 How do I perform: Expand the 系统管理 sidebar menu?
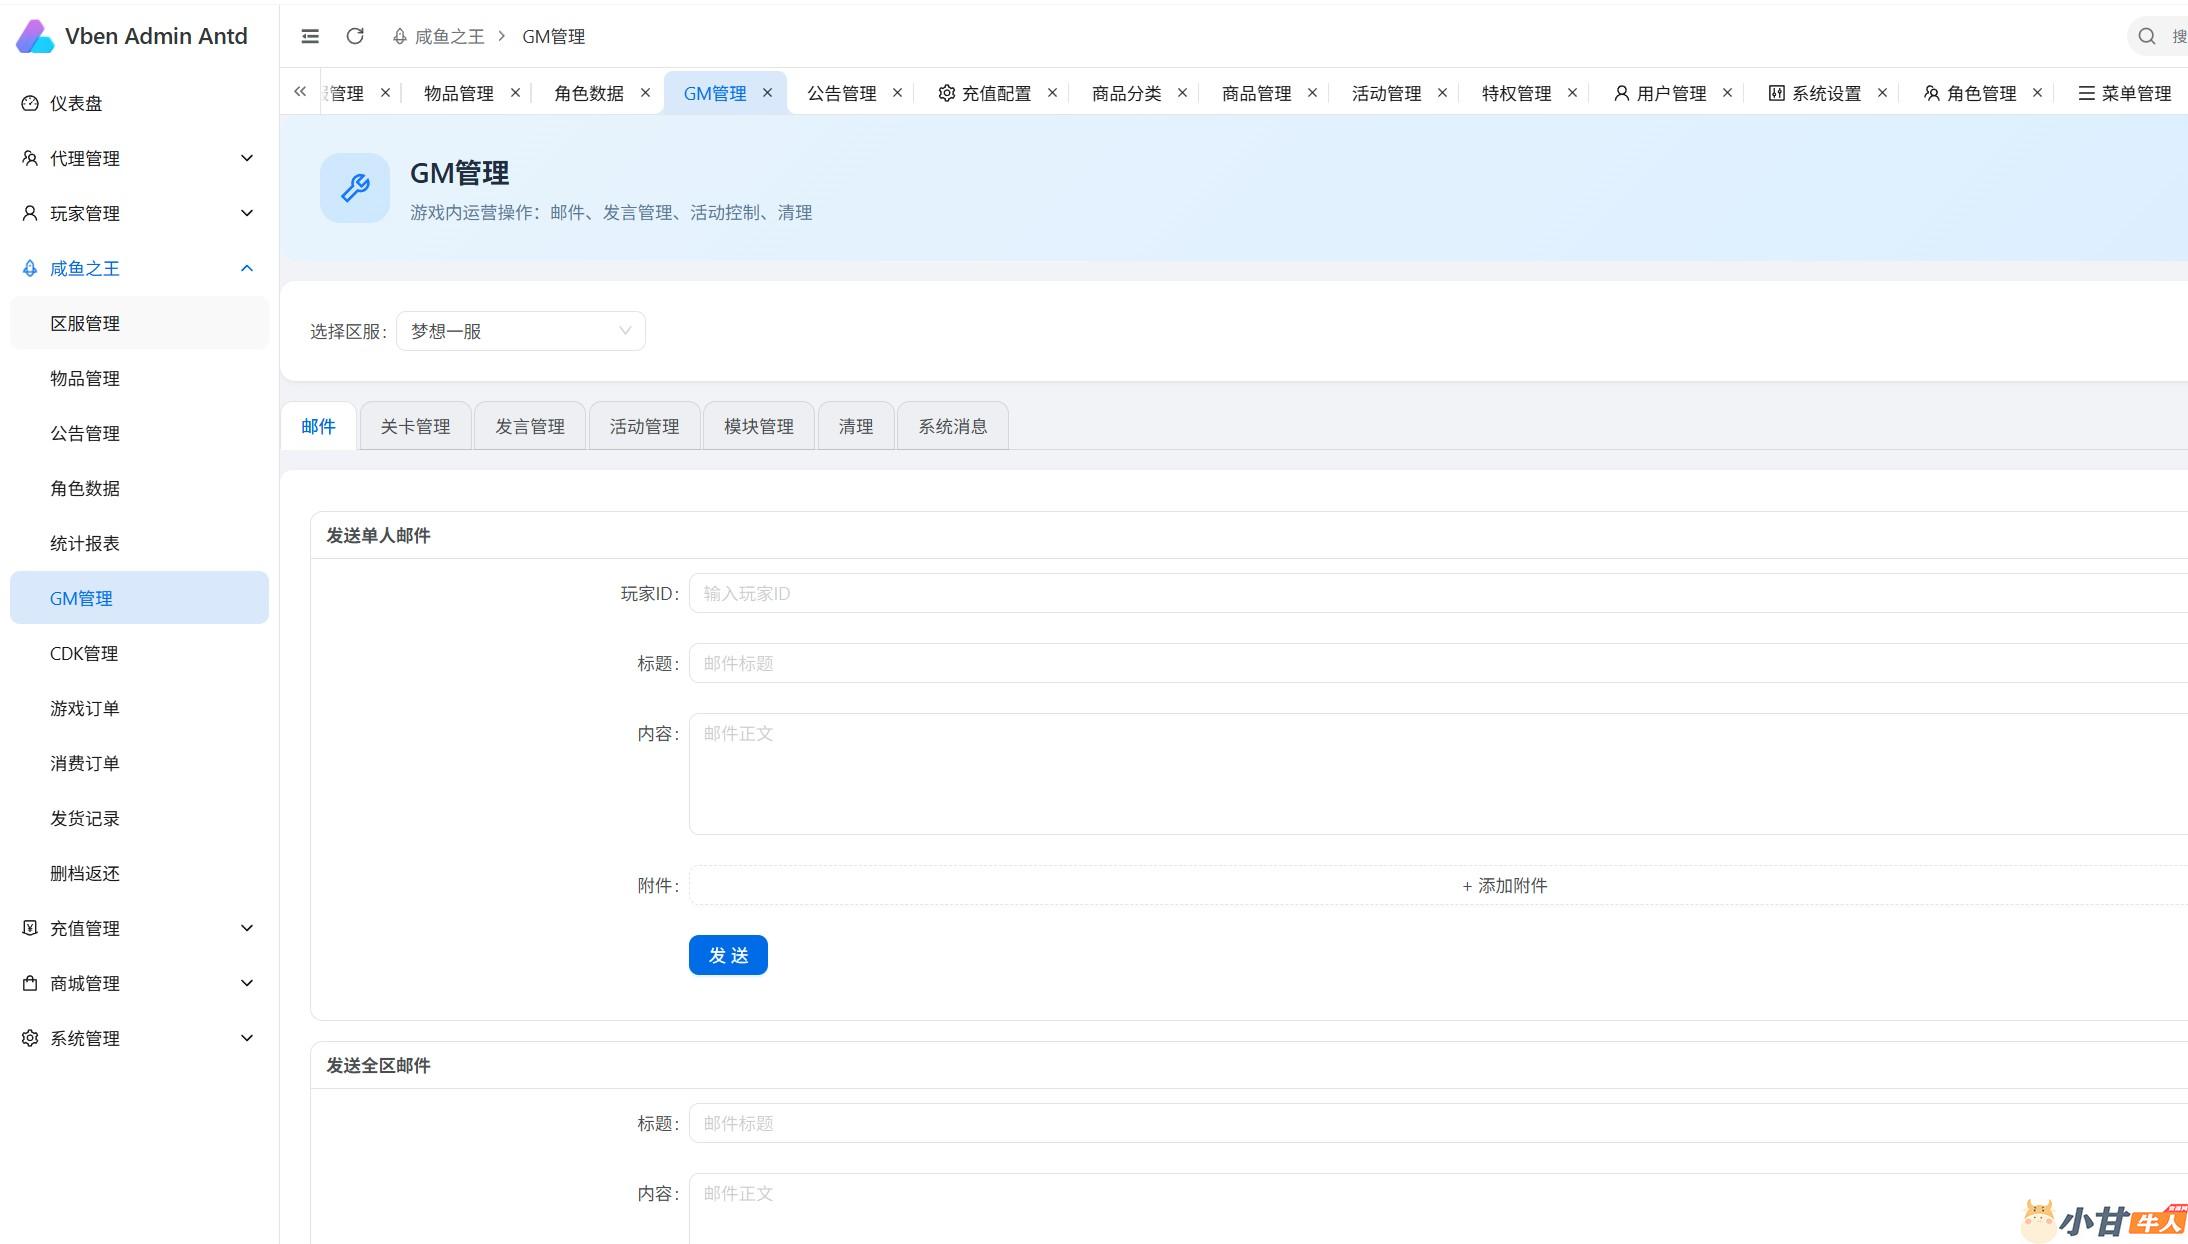pyautogui.click(x=140, y=1038)
